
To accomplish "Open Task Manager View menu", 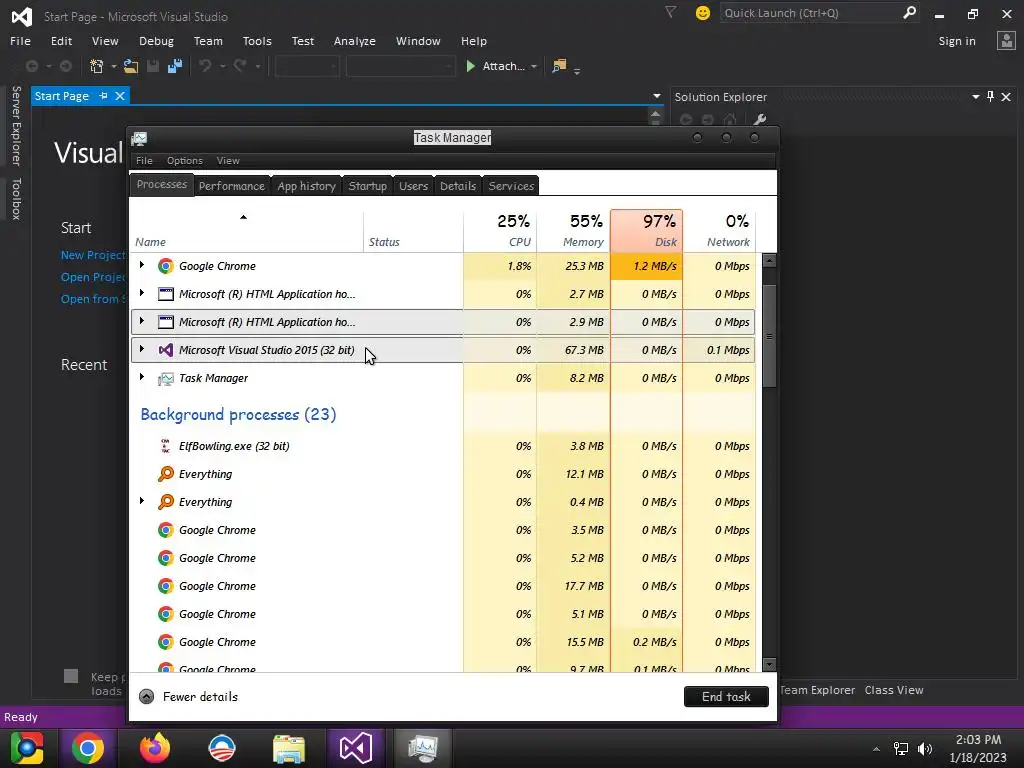I will coord(228,161).
